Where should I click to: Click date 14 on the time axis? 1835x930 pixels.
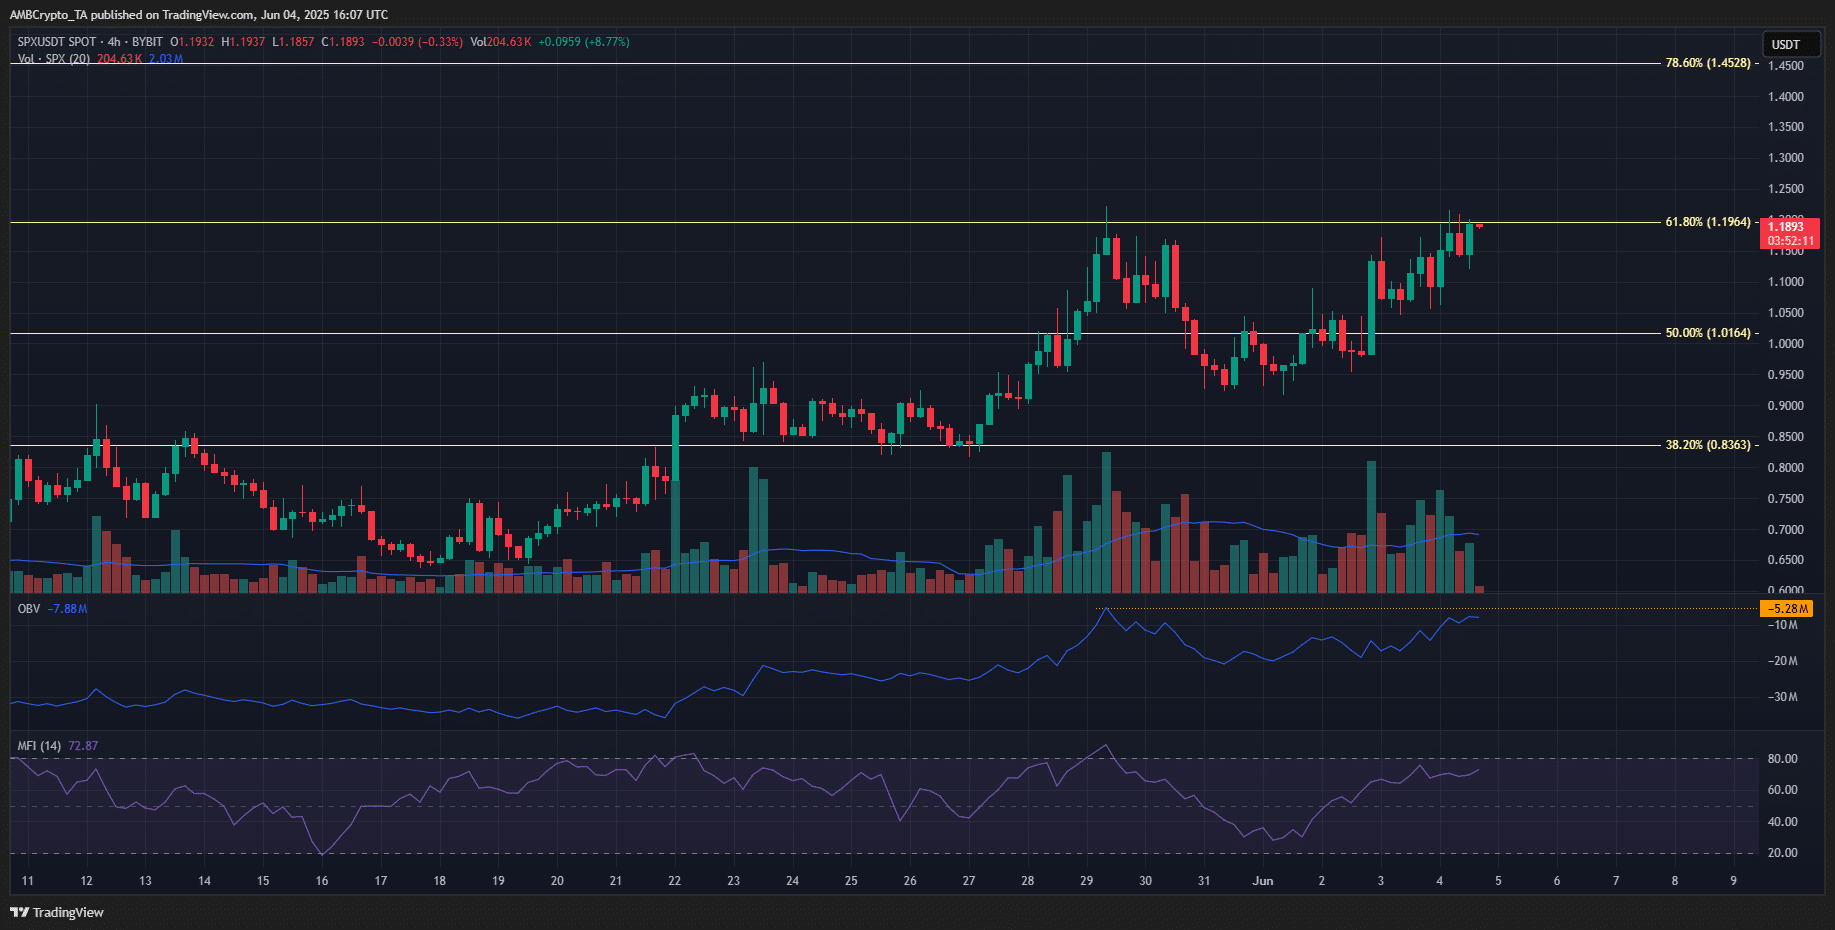204,881
